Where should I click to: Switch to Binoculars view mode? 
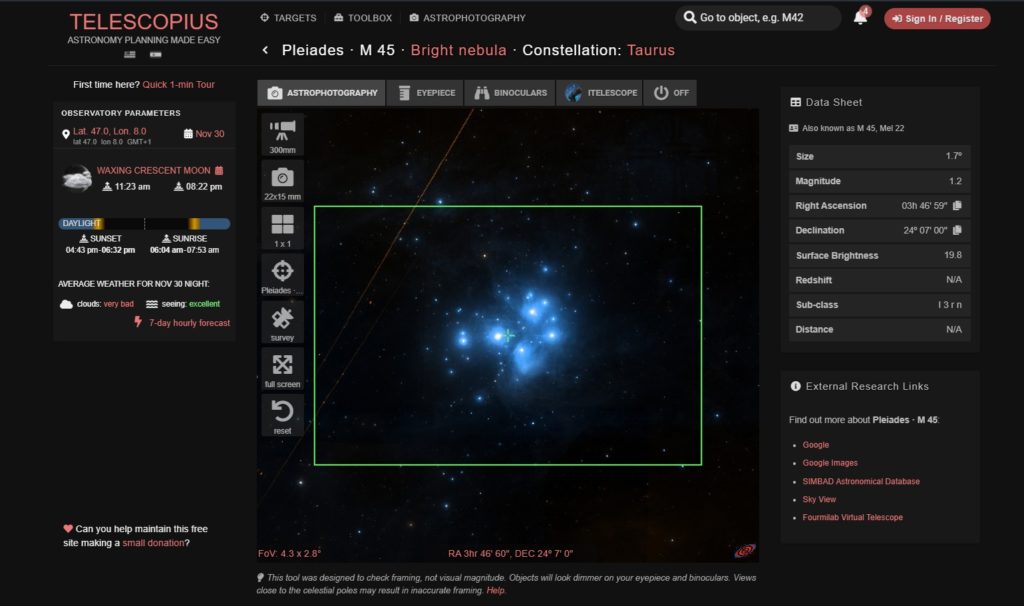pyautogui.click(x=508, y=92)
